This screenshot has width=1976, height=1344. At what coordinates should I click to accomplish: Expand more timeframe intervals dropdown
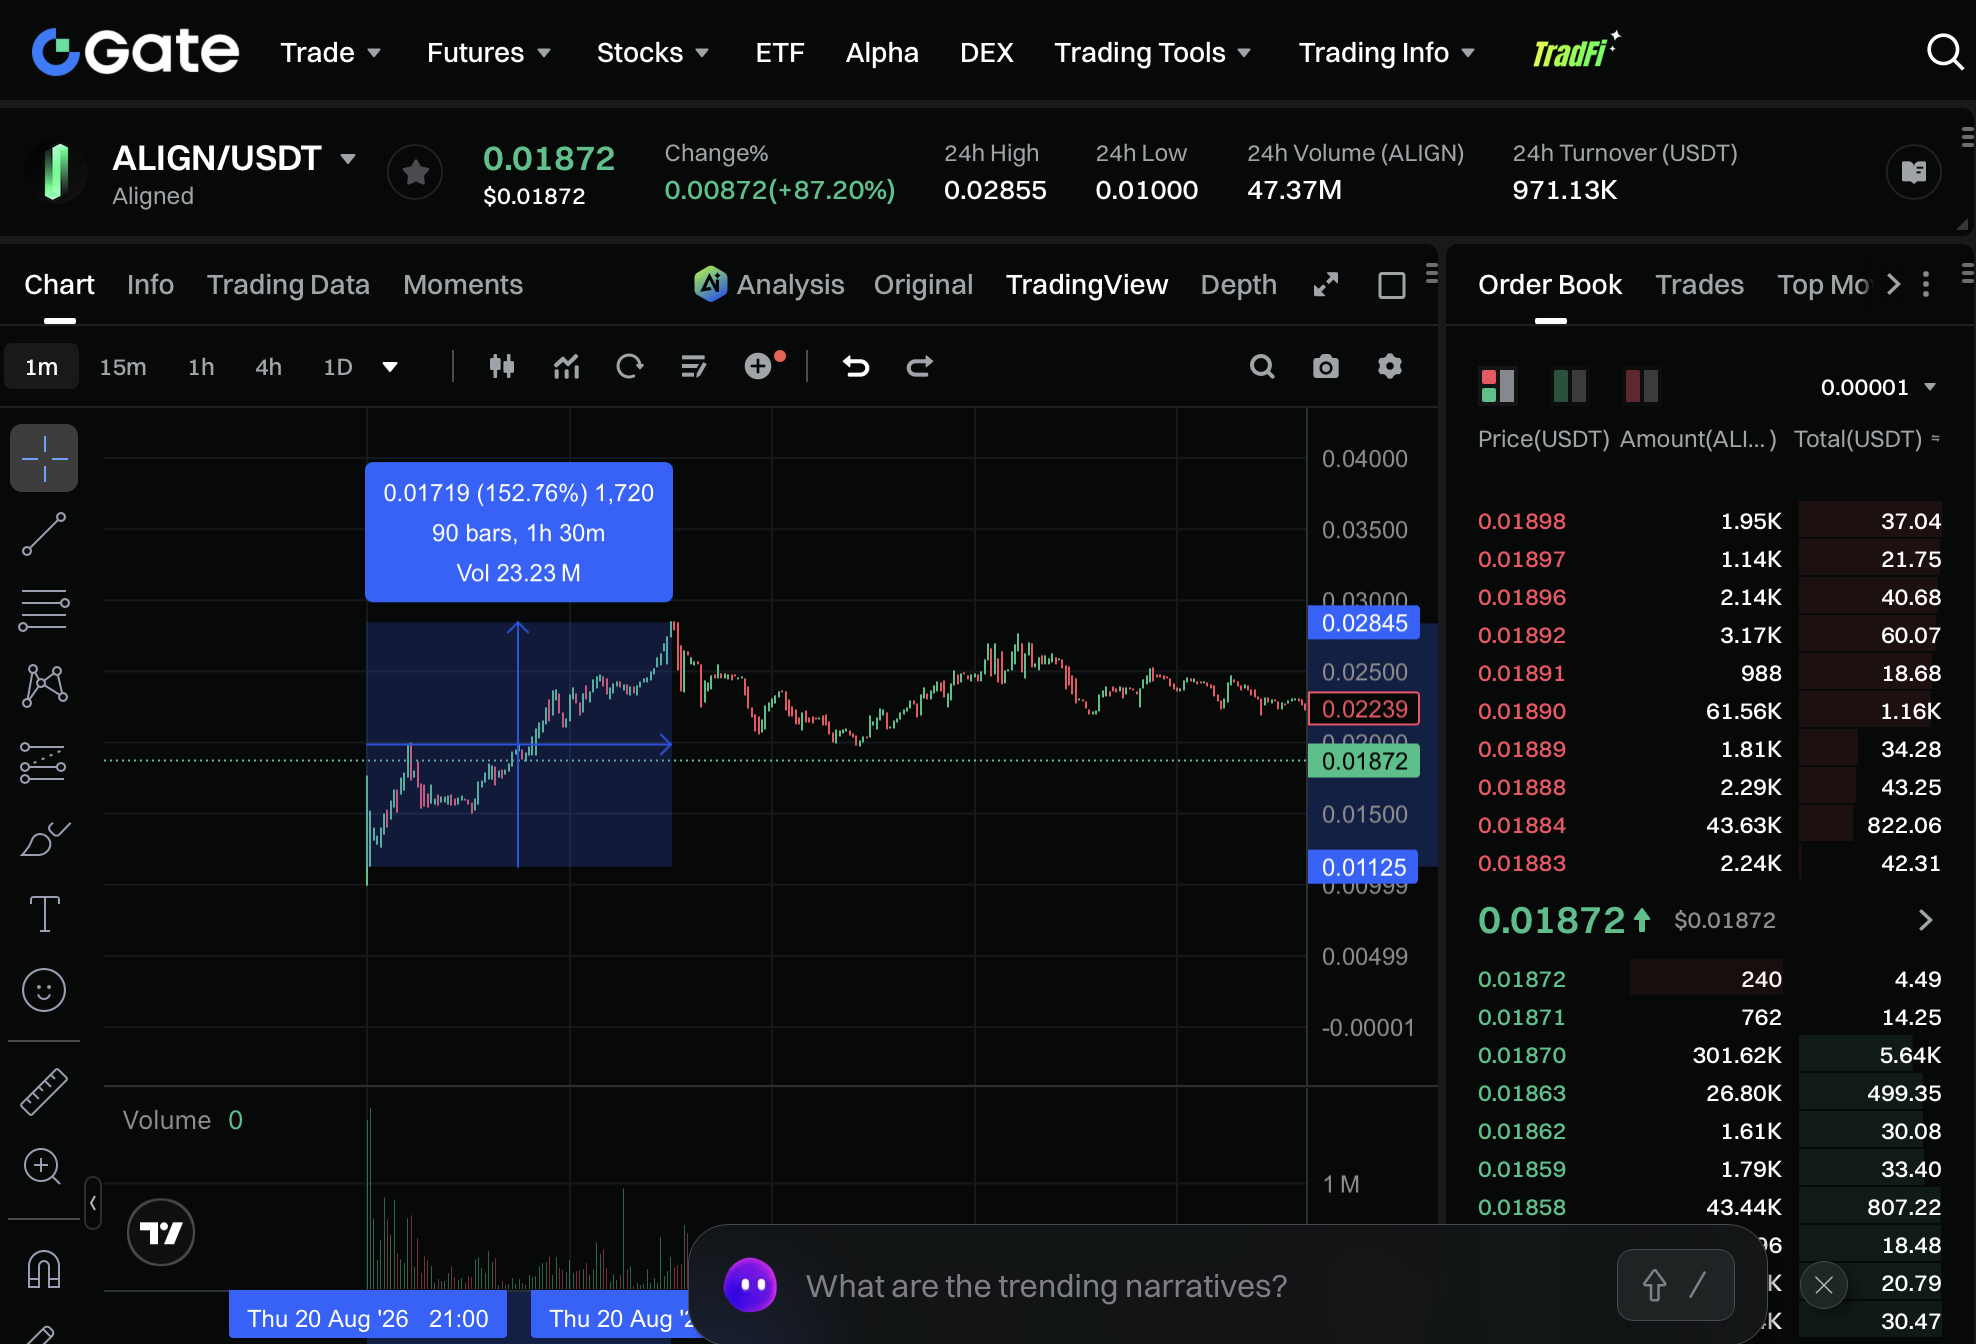(390, 367)
